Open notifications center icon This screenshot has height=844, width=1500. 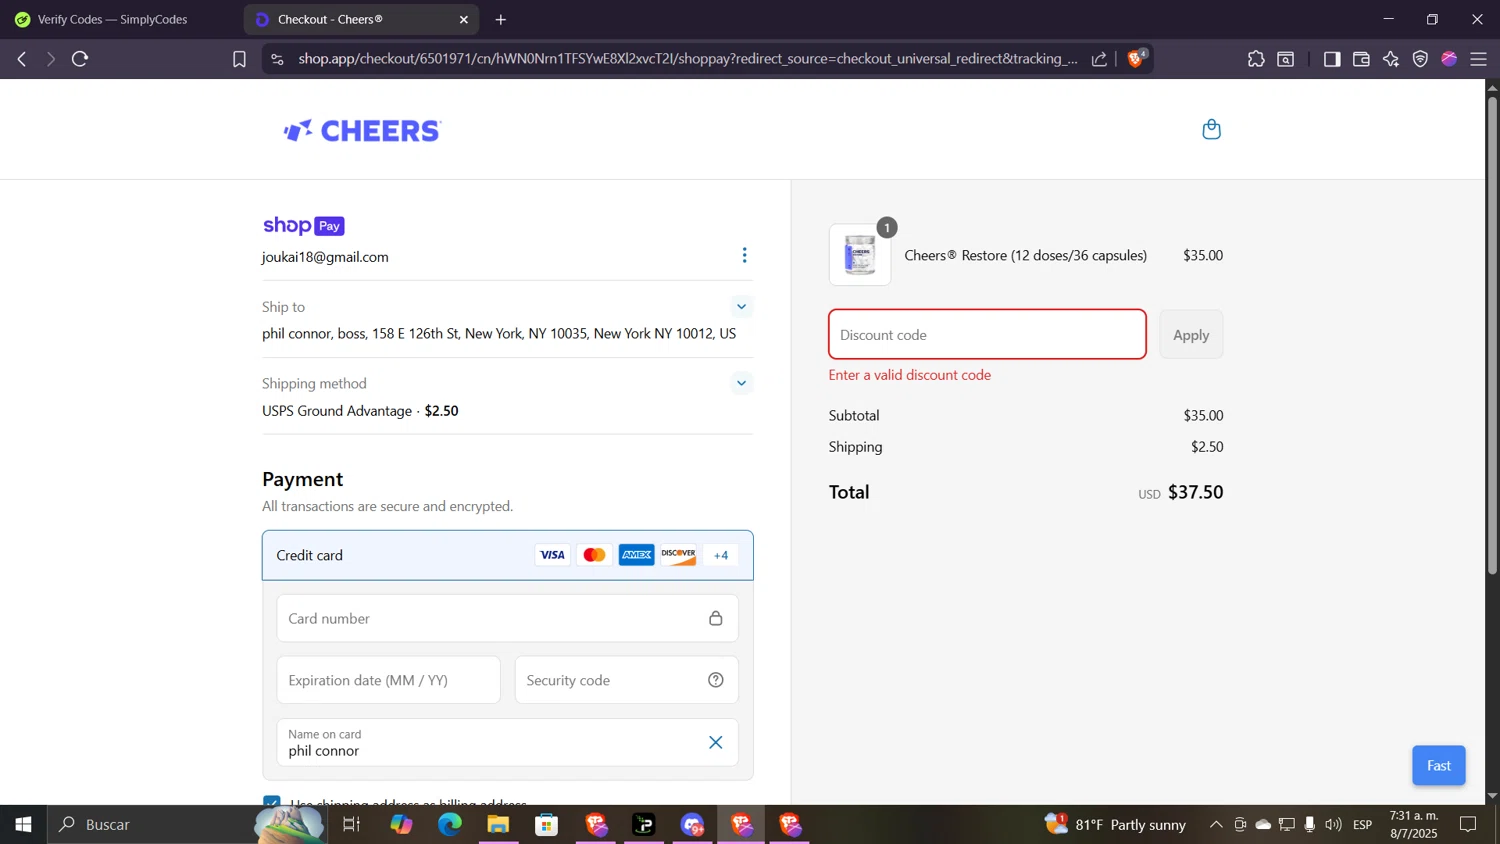tap(1468, 824)
